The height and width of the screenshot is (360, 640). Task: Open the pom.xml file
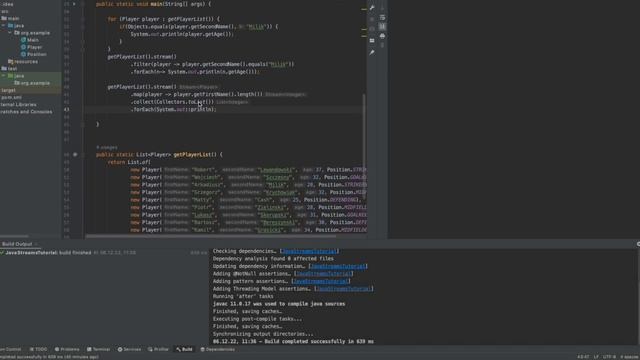point(11,98)
